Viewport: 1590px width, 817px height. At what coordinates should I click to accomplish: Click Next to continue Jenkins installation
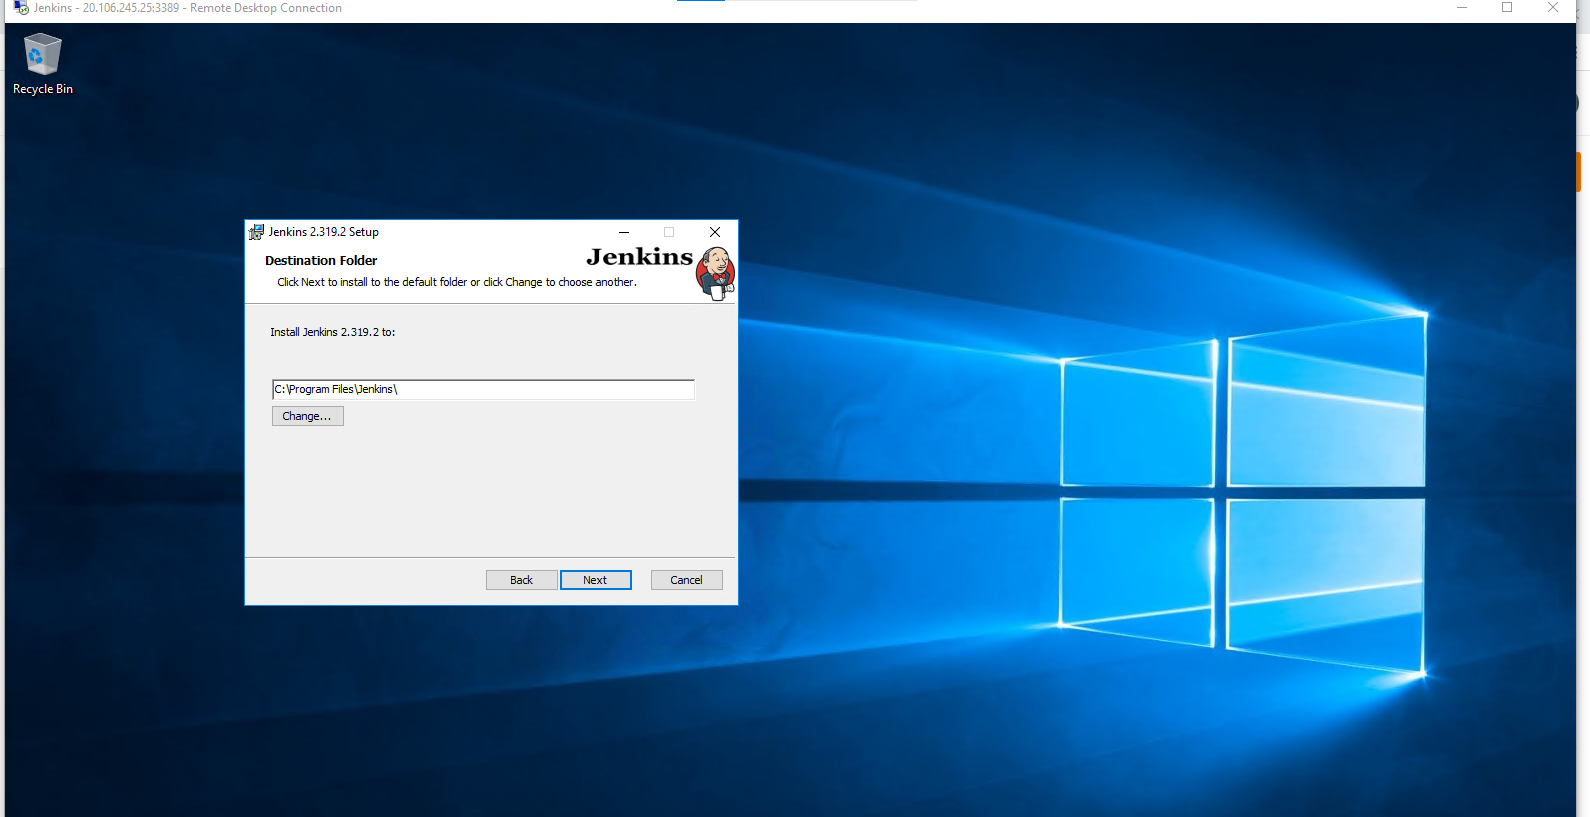point(595,580)
